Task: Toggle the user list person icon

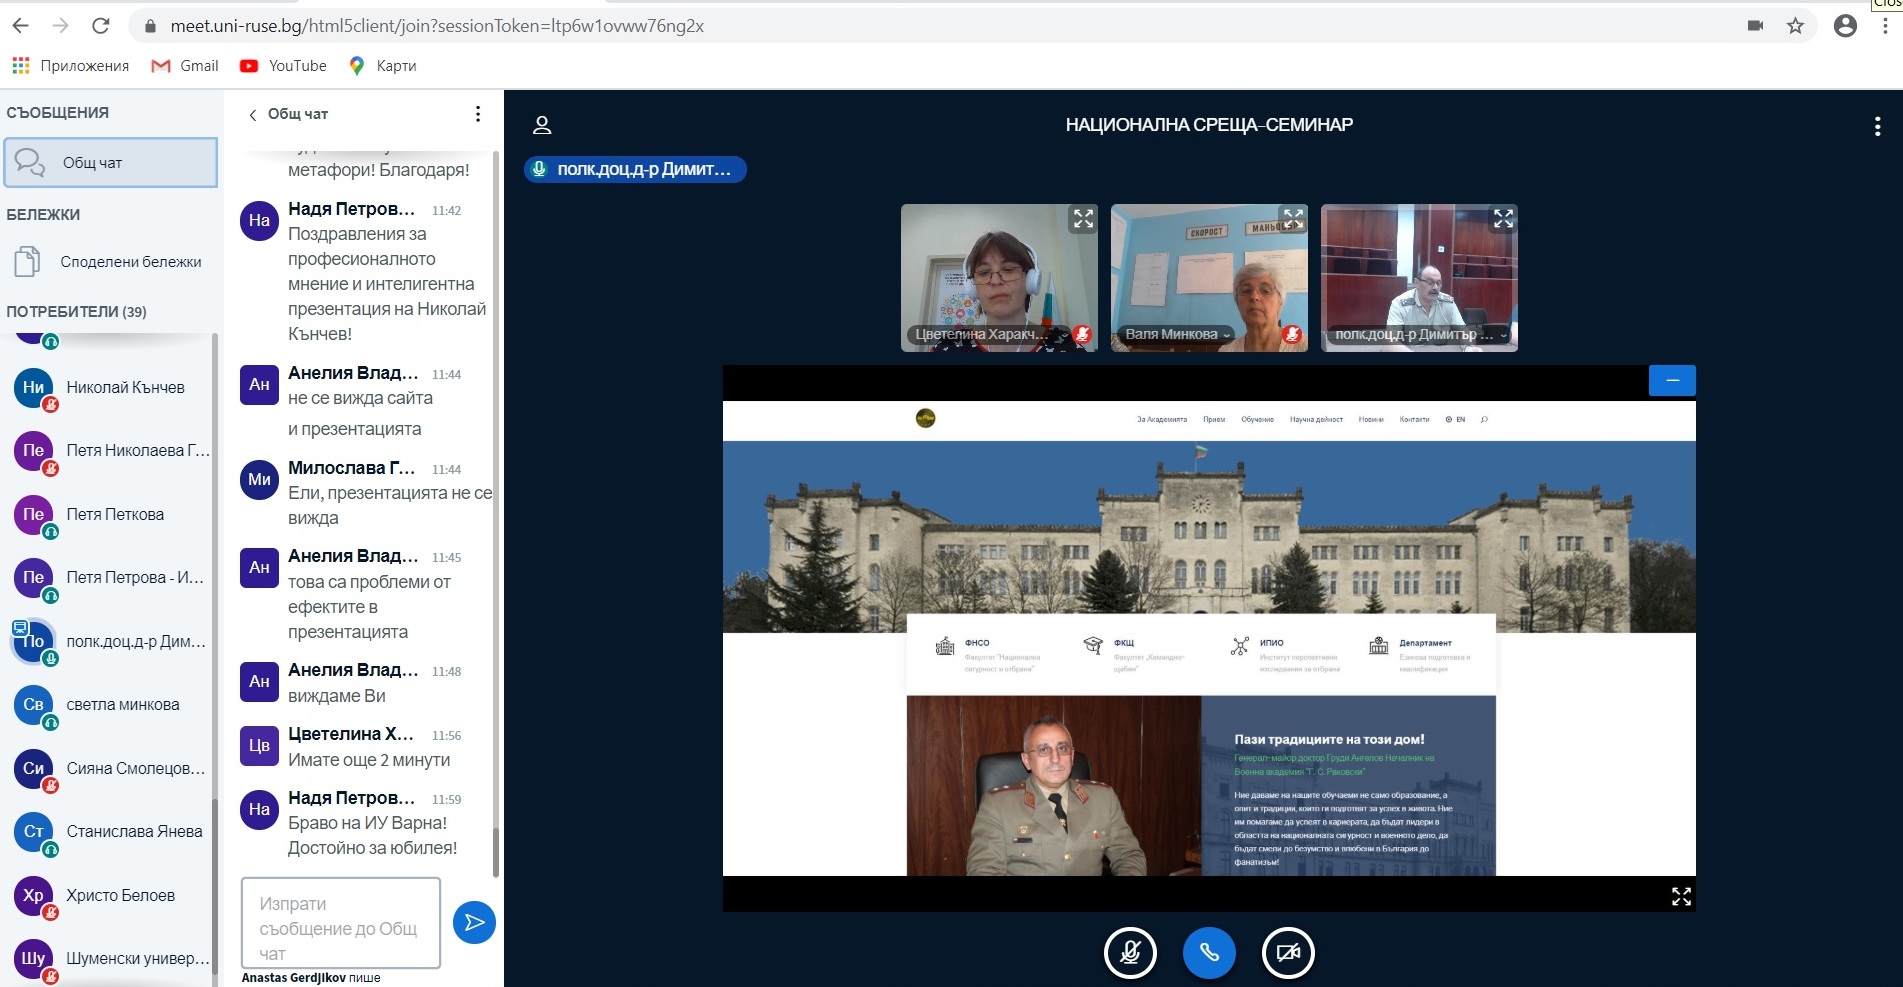Action: tap(542, 125)
